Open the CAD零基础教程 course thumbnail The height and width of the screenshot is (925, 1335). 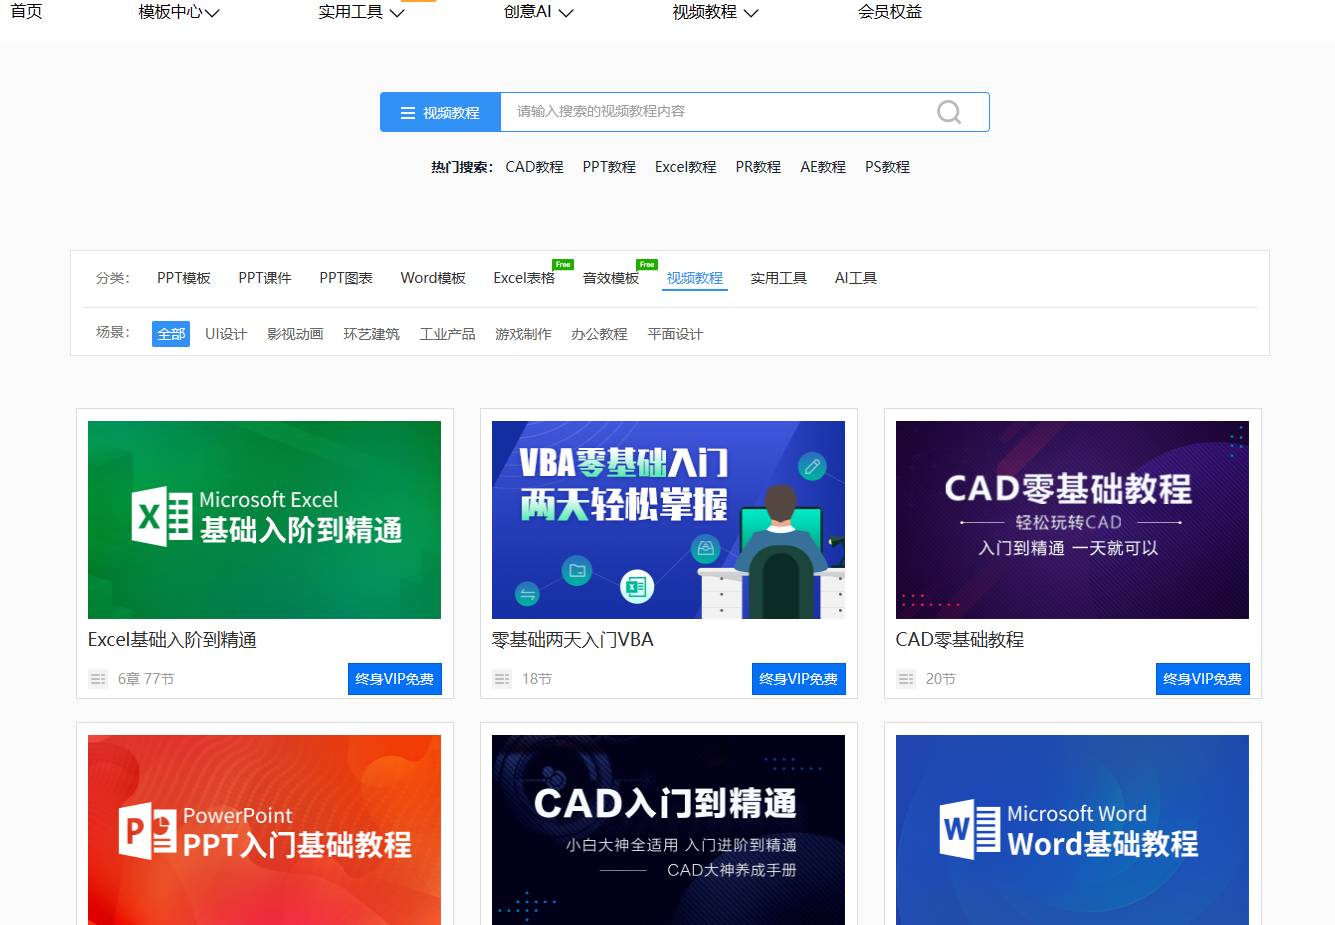[x=1072, y=520]
